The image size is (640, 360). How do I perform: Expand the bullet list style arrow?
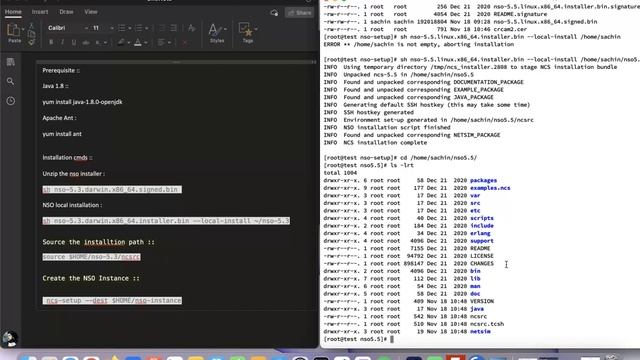129,28
